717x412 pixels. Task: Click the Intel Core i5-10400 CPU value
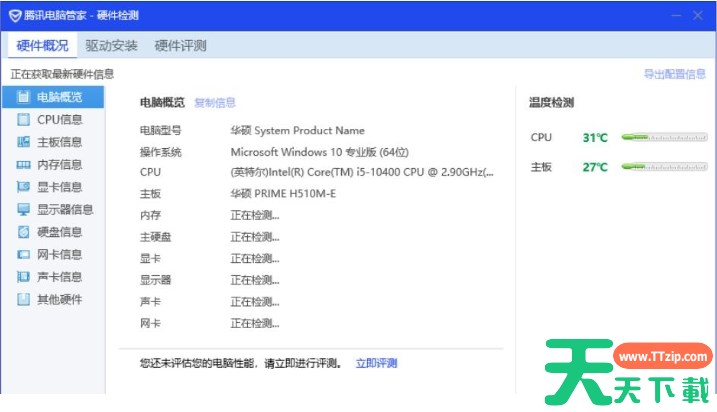[362, 172]
